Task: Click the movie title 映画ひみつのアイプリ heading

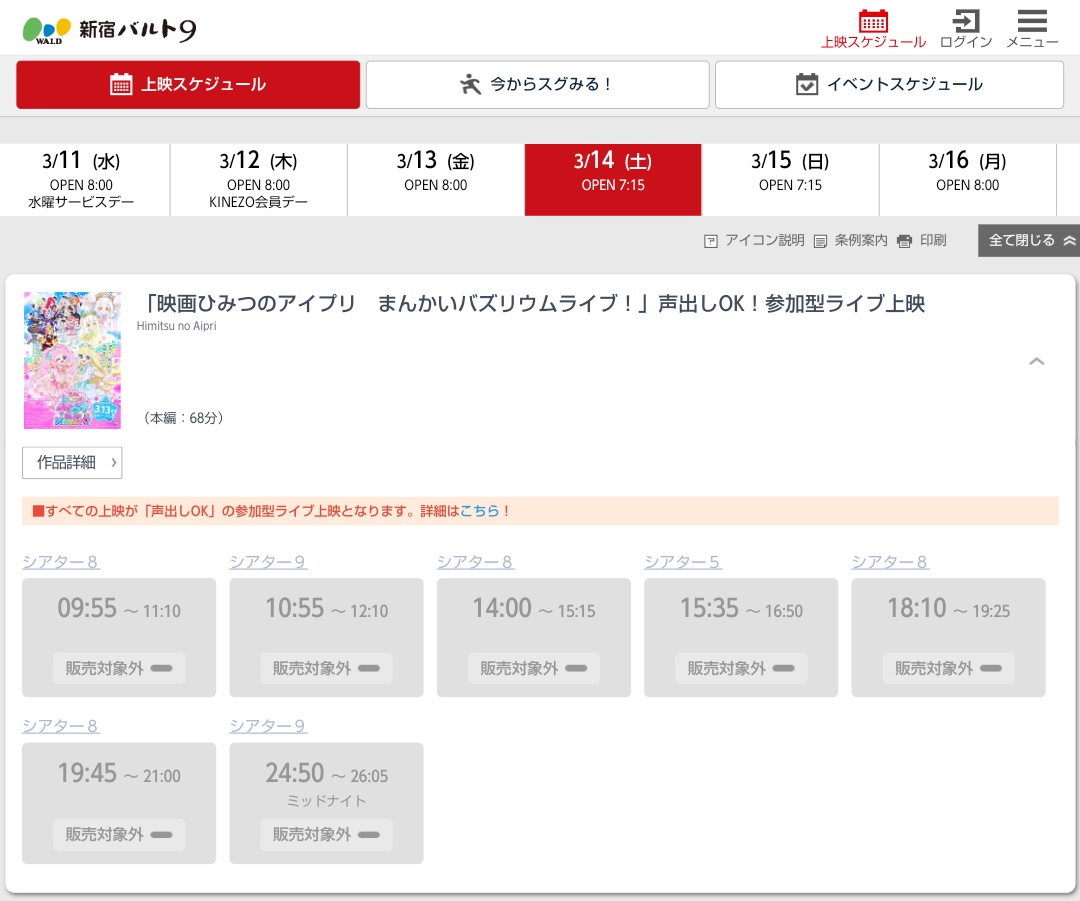Action: click(x=534, y=304)
